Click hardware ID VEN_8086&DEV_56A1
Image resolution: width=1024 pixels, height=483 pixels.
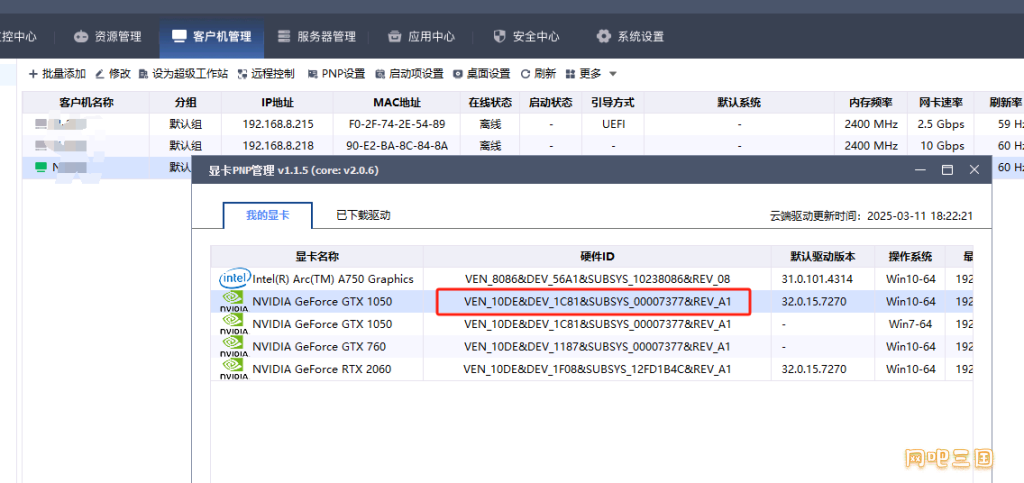pyautogui.click(x=598, y=279)
